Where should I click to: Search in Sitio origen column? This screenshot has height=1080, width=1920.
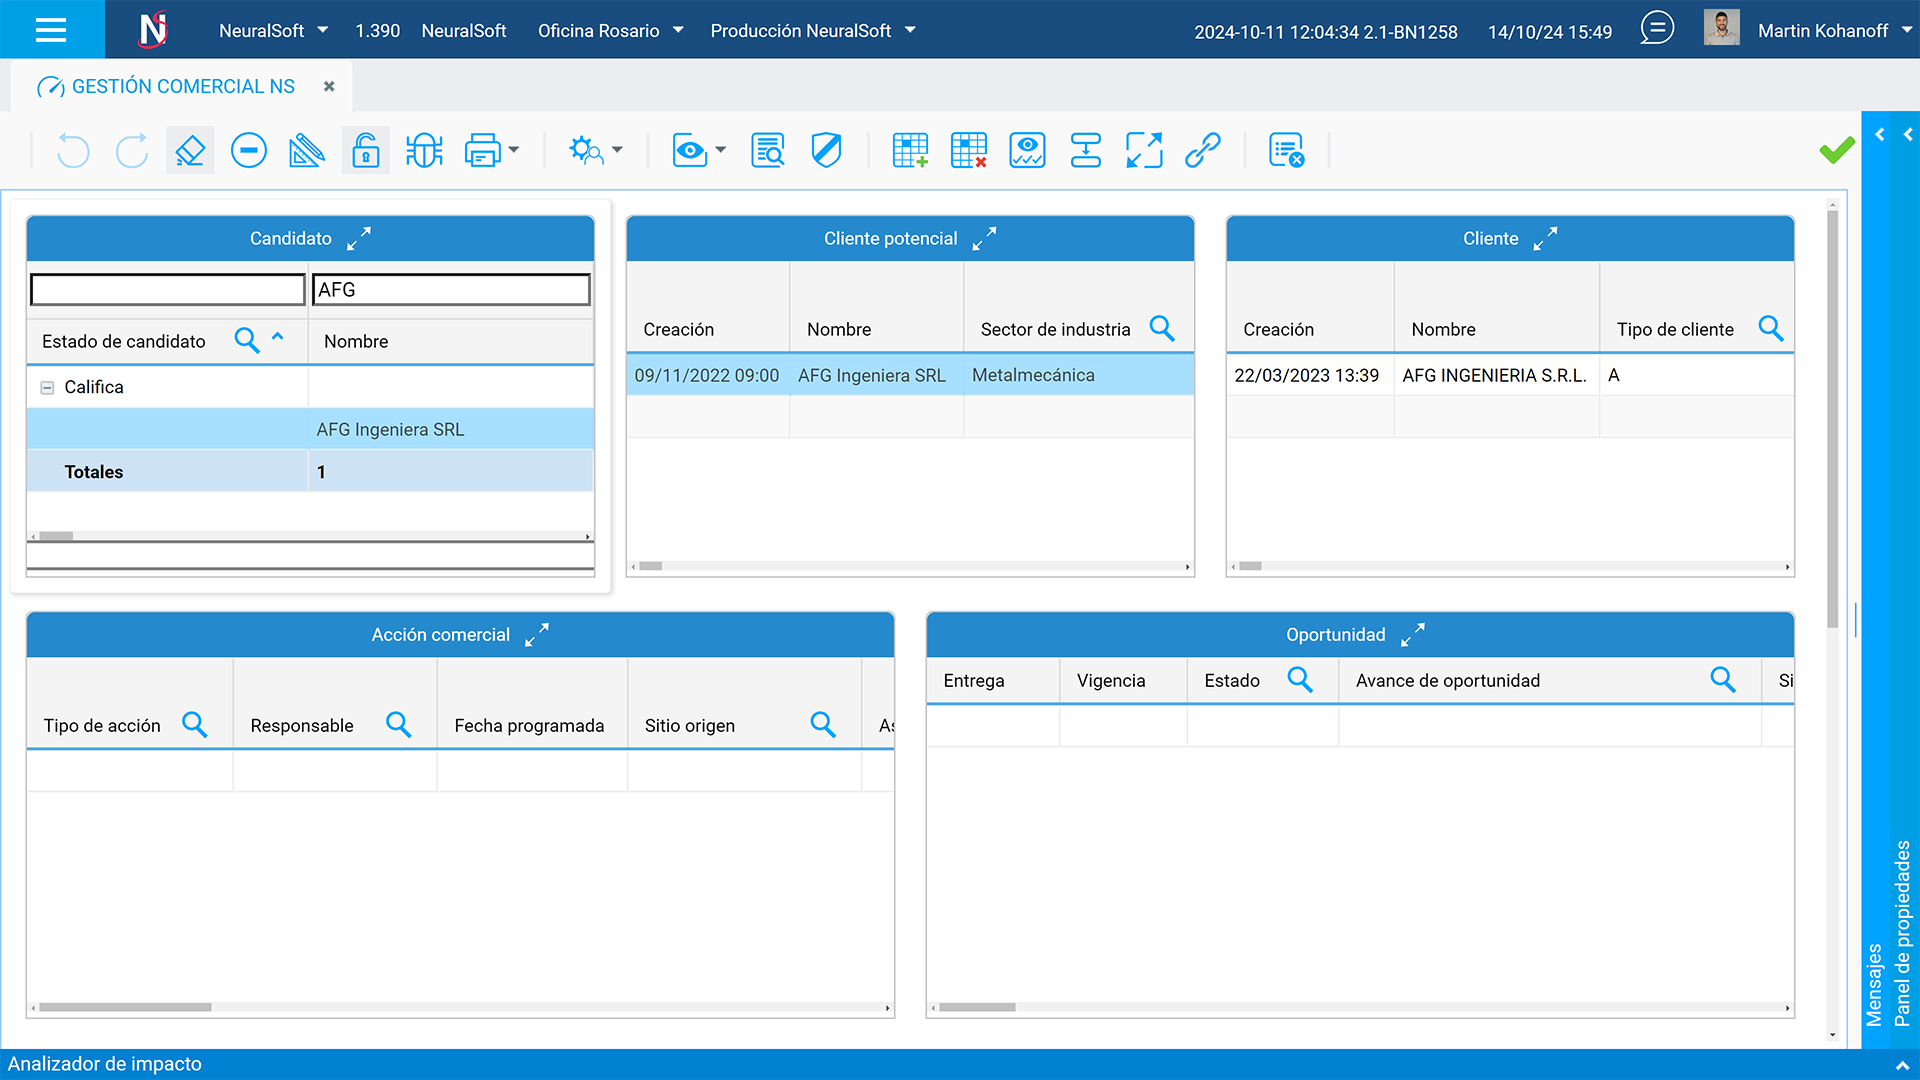tap(822, 724)
